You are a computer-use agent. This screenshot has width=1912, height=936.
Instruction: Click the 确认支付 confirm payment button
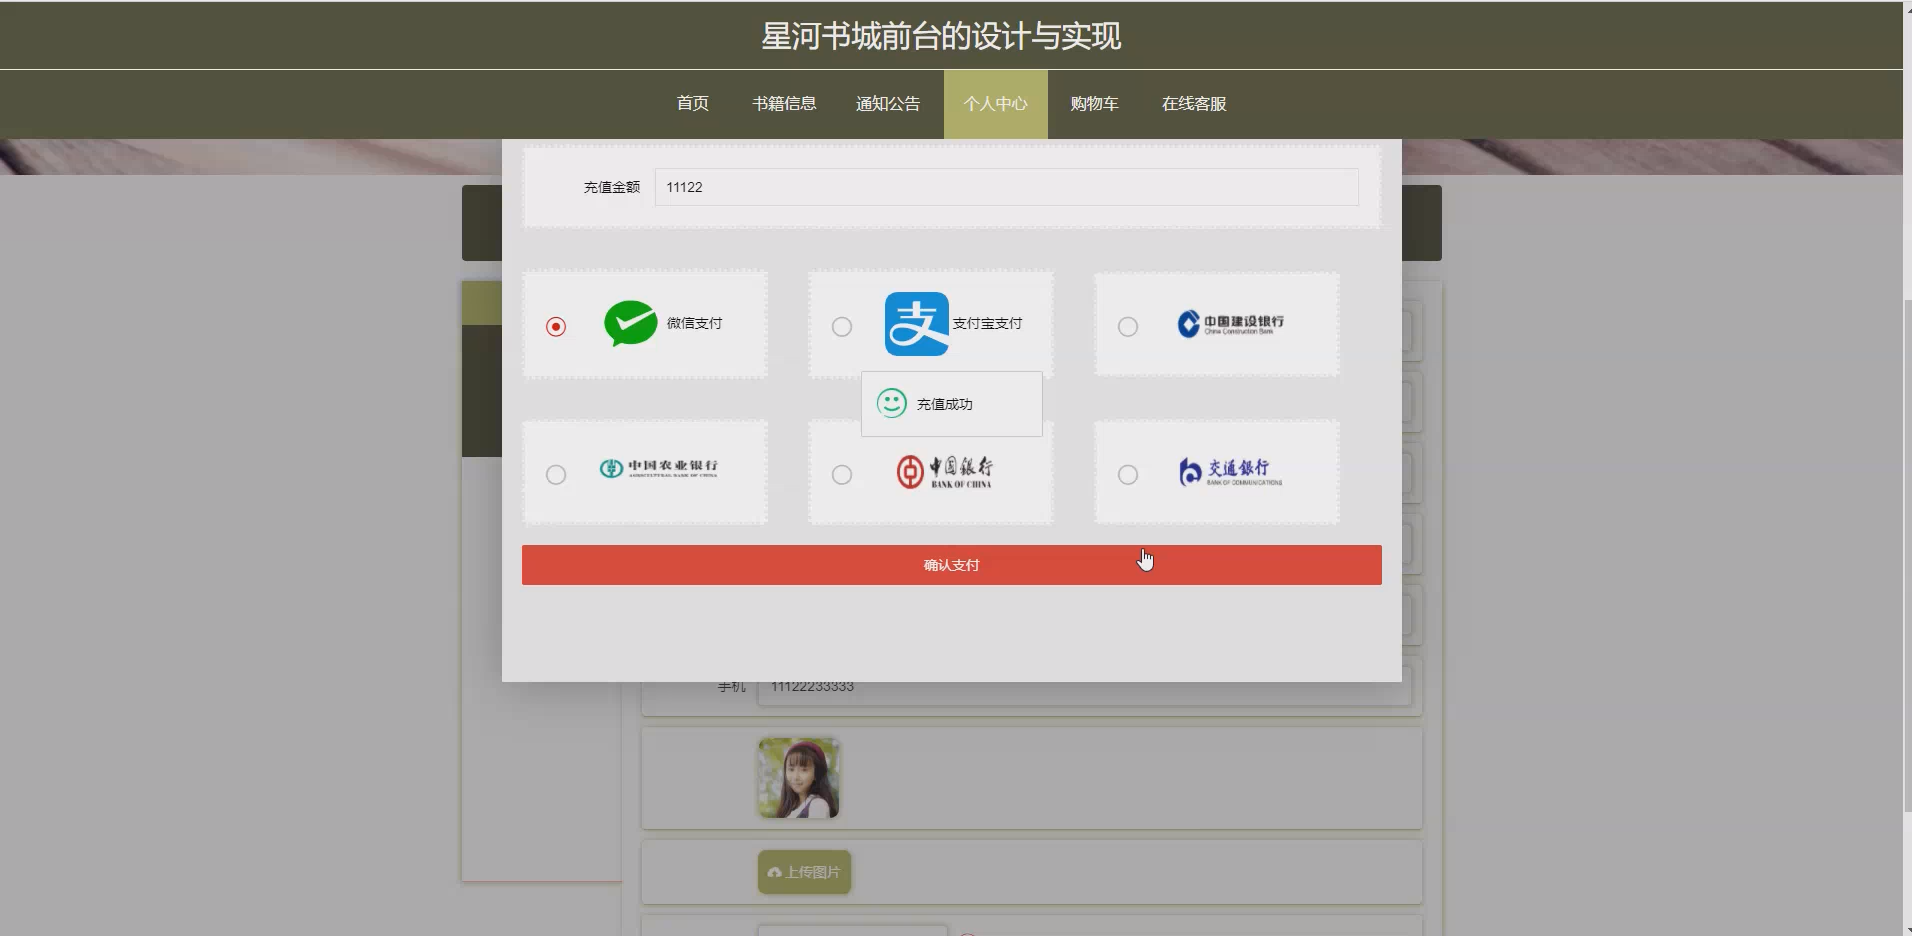point(952,565)
